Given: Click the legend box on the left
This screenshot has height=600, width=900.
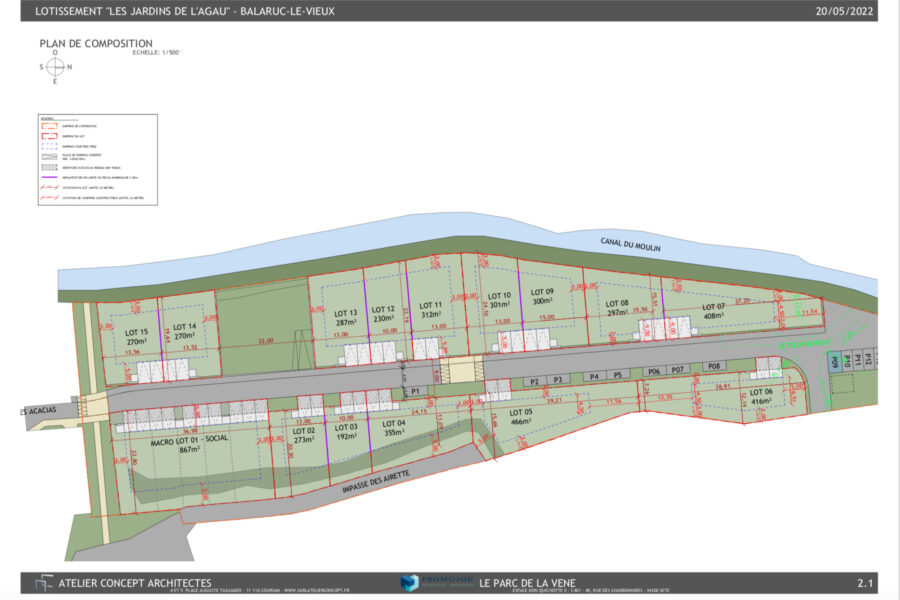Looking at the screenshot, I should click(x=98, y=160).
